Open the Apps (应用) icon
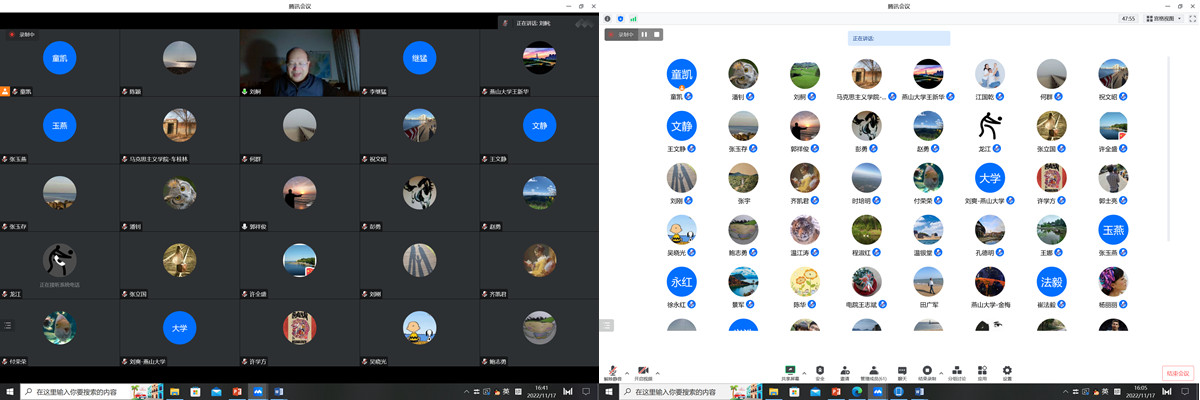Screen dimensions: 1200x400 [x=982, y=371]
